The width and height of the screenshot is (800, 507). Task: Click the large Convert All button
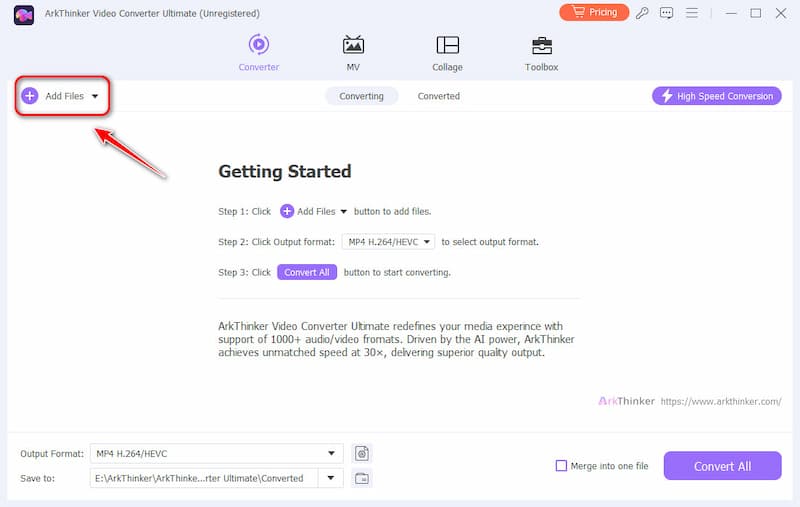point(722,466)
